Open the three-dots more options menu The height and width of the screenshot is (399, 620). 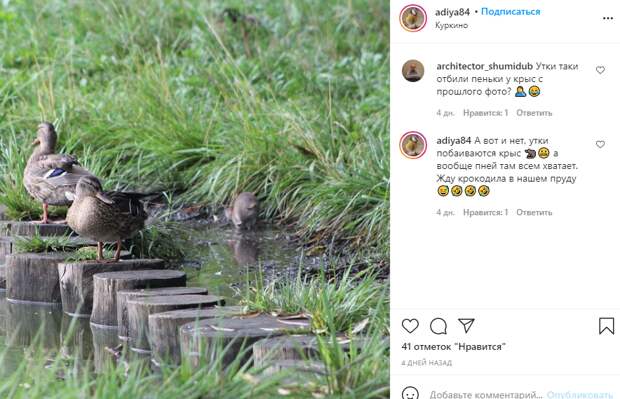point(608,19)
